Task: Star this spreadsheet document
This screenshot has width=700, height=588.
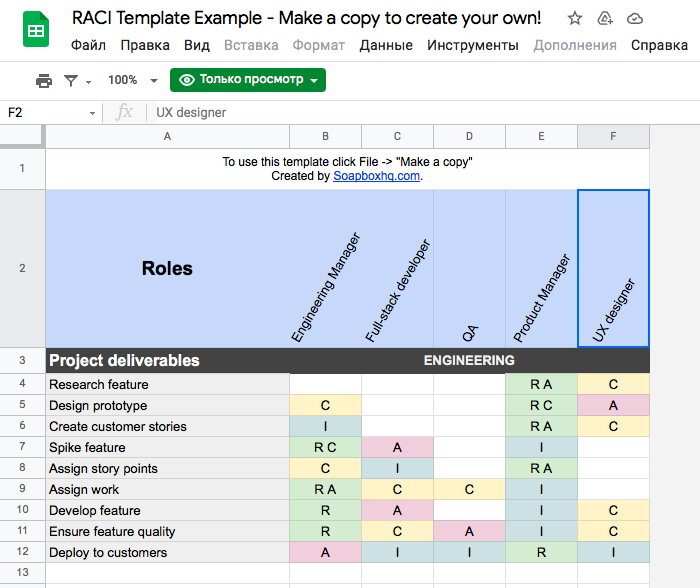Action: click(x=575, y=18)
